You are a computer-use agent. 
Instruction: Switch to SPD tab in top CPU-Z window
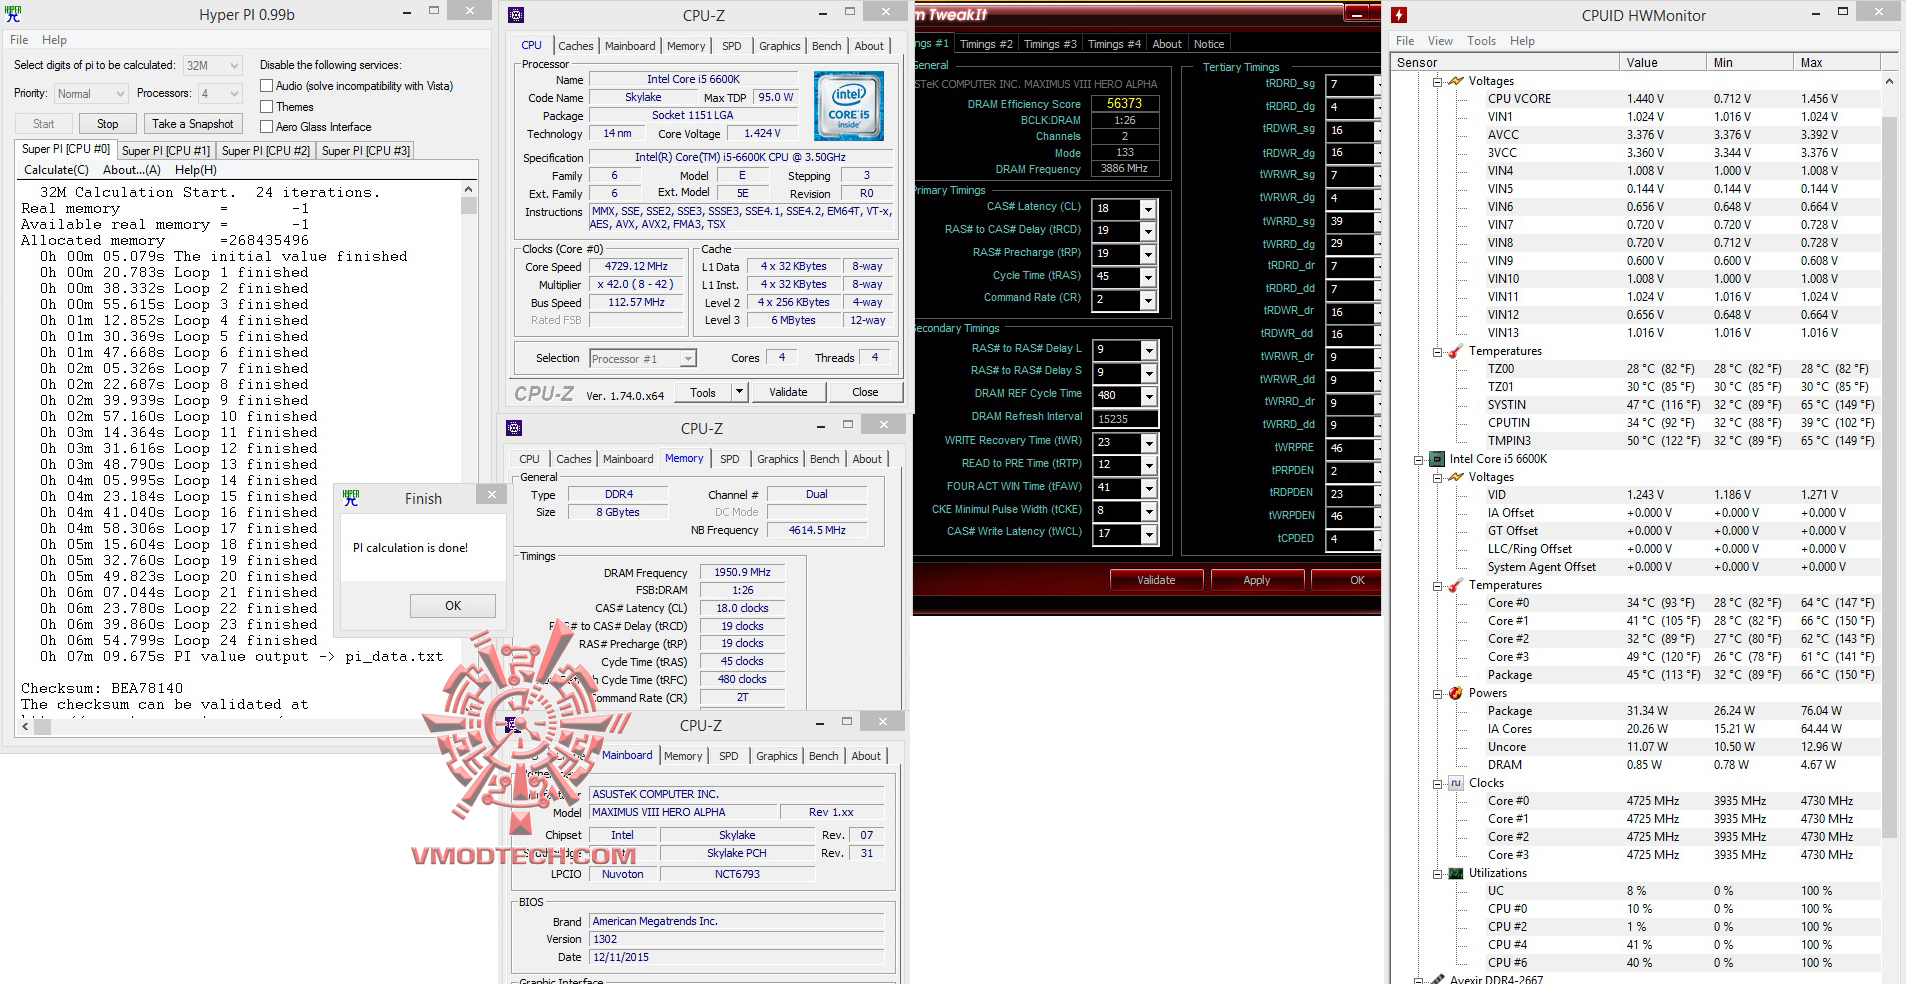(732, 46)
